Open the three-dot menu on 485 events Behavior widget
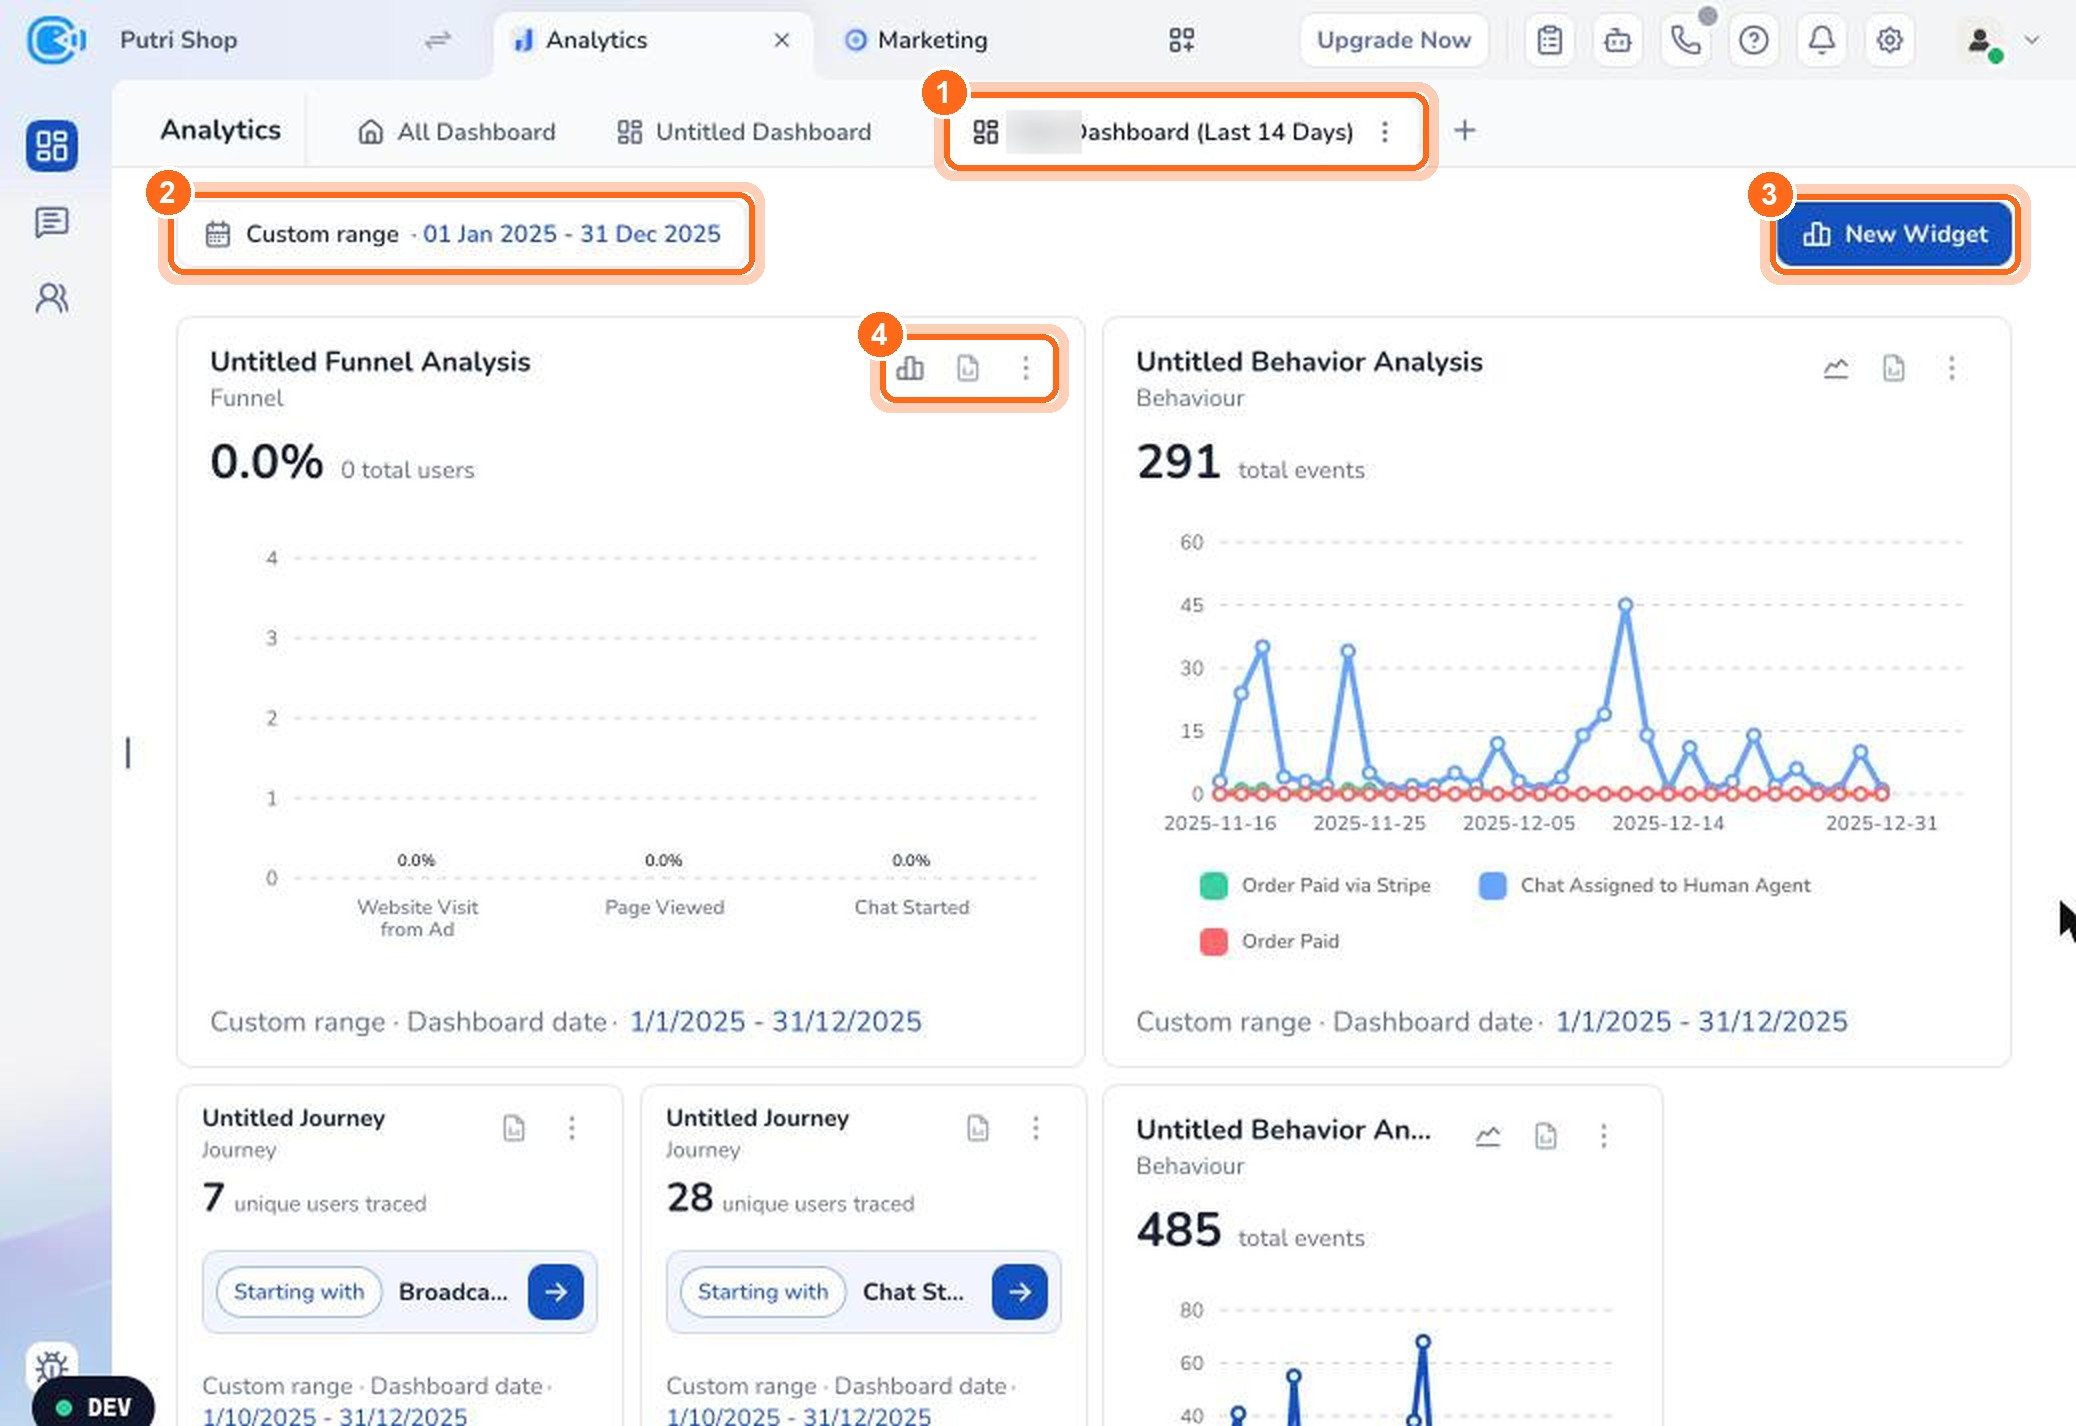 pos(1604,1136)
